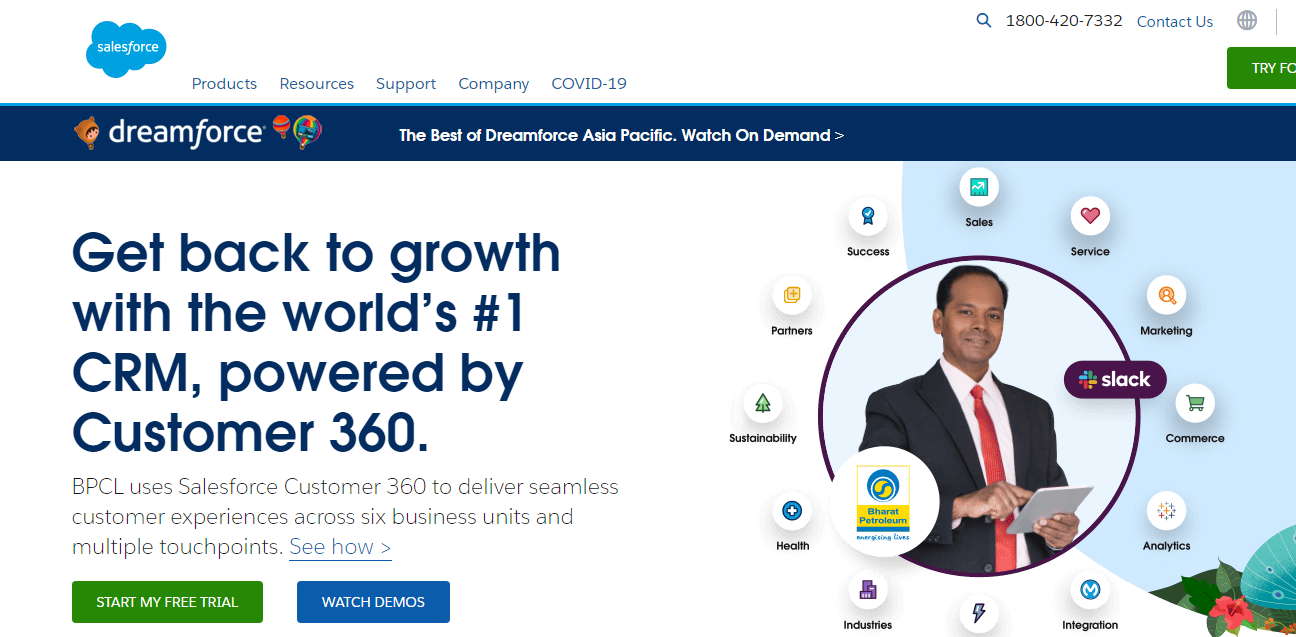Click the BPCL uses Salesforce paragraph text

345,517
